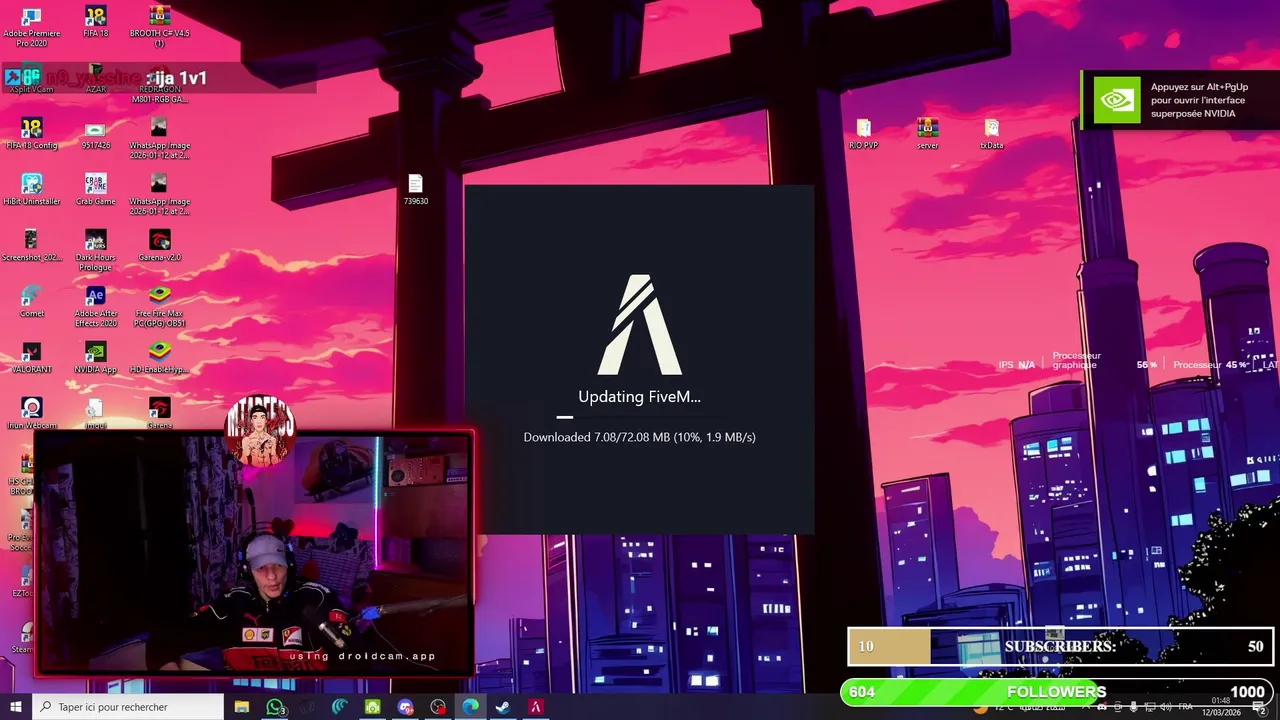Screen dimensions: 1280x720
Task: Open the Iriun Webcam desktop shortcut
Action: [31, 414]
